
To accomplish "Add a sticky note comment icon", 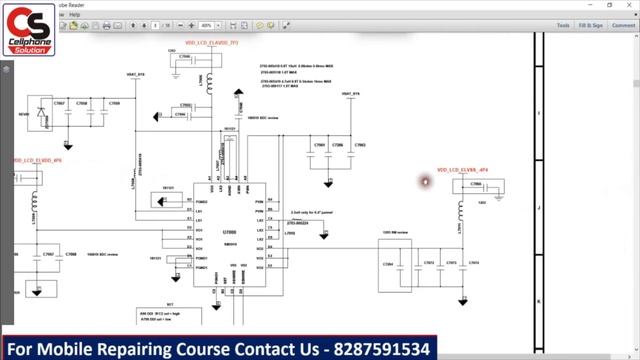I will coord(260,26).
